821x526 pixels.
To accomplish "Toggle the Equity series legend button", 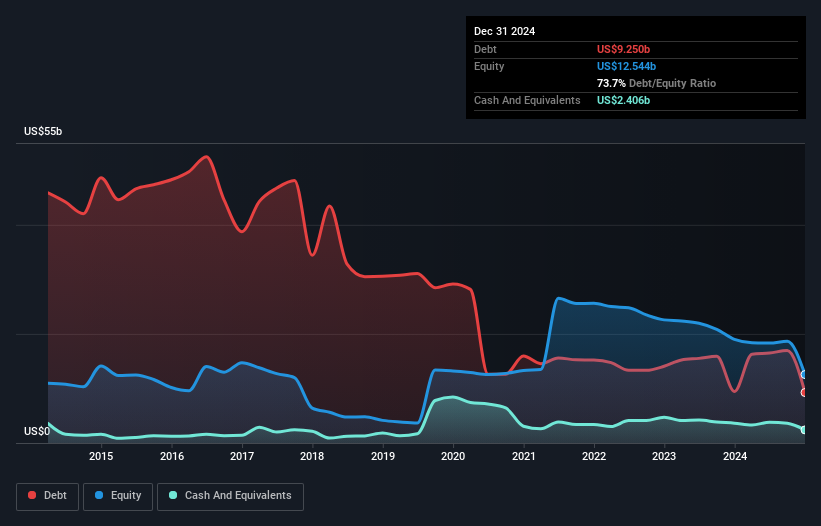I will tap(118, 496).
